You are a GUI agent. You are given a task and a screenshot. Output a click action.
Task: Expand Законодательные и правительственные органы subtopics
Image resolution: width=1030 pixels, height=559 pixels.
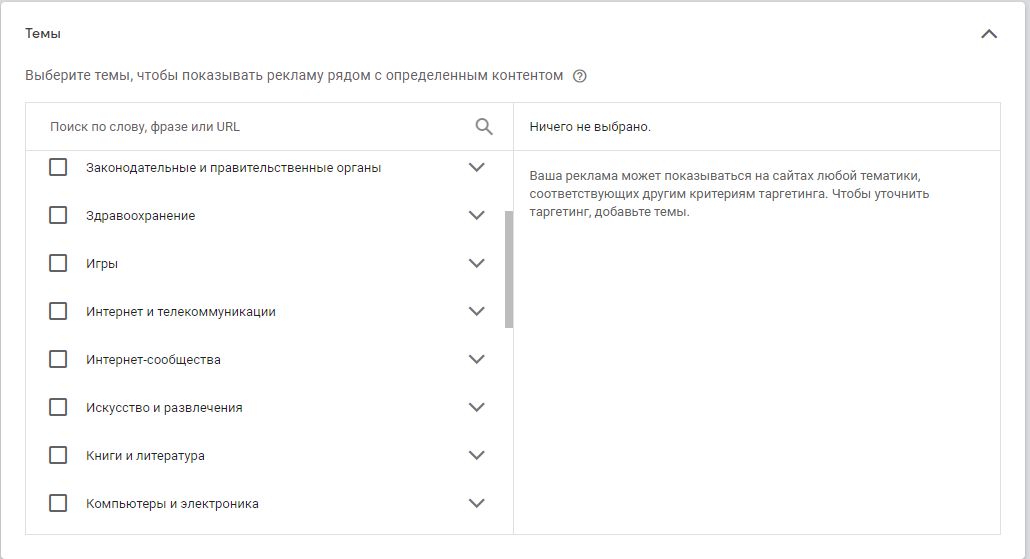tap(476, 168)
